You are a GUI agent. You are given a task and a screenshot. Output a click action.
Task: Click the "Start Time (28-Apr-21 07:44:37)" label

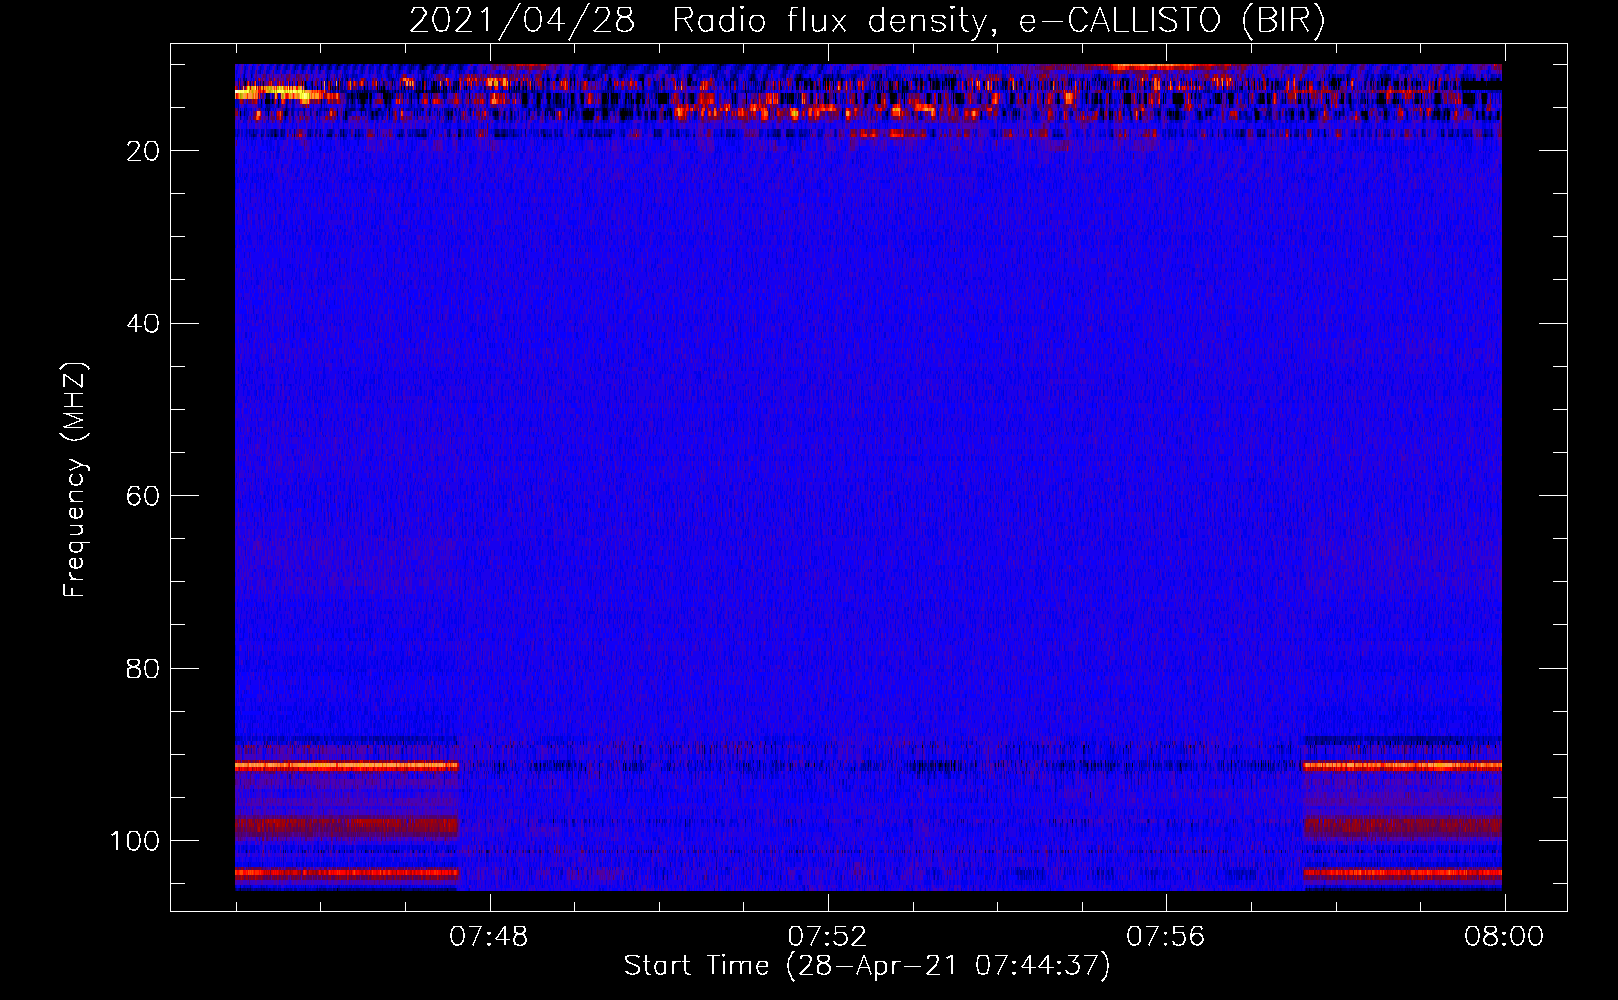(x=867, y=966)
